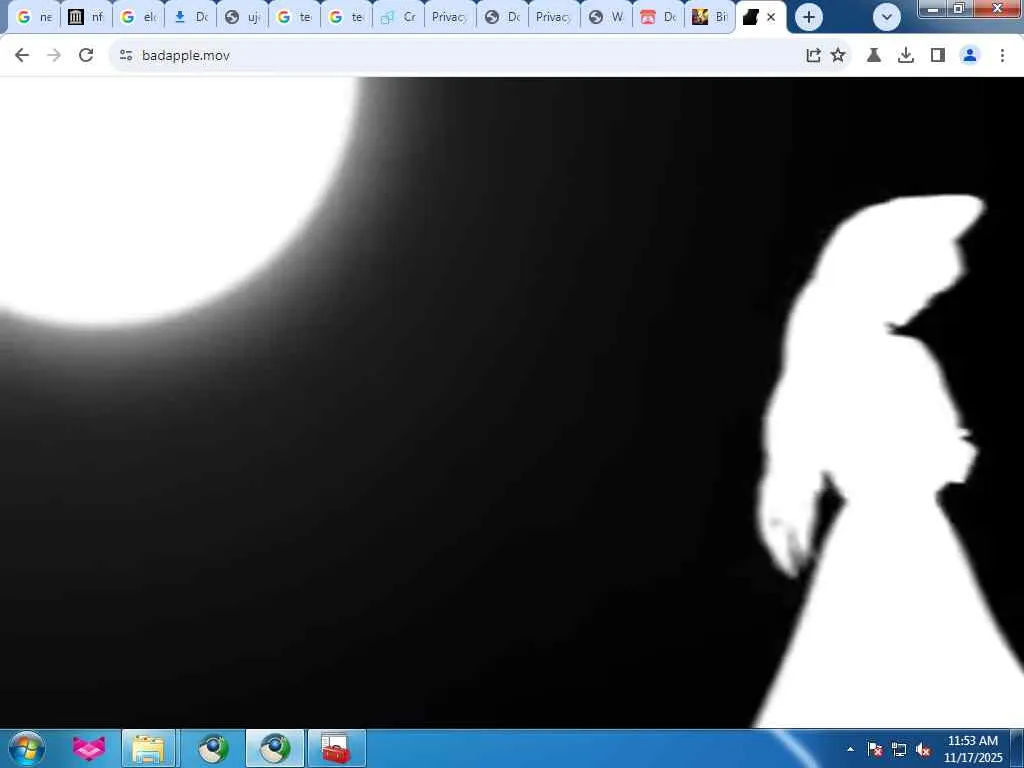Open Action Center flag icon

(875, 749)
